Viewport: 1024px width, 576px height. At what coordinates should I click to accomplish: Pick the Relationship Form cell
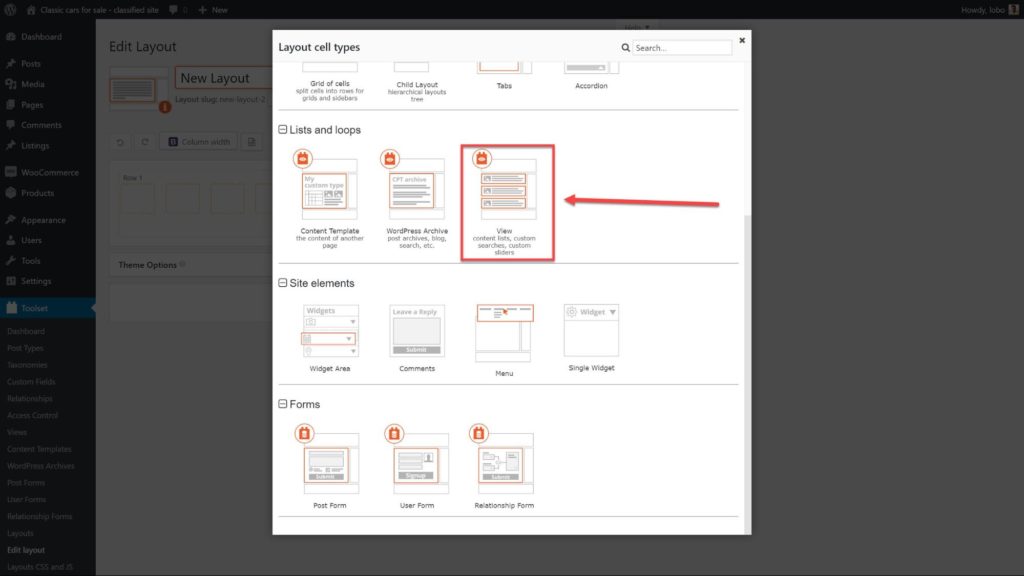pyautogui.click(x=504, y=466)
